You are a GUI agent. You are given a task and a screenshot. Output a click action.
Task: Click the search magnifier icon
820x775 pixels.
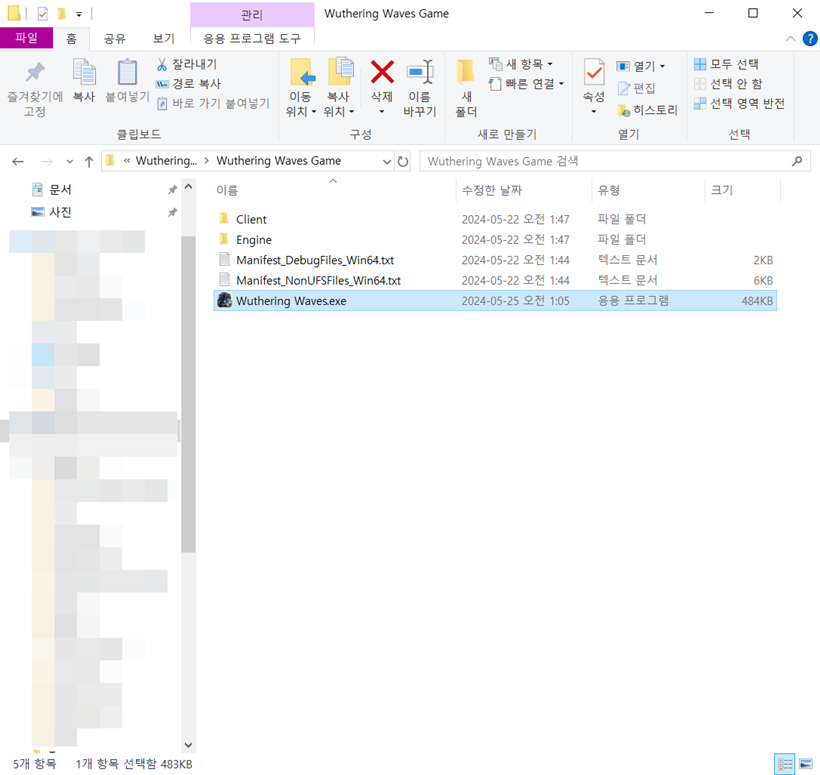pyautogui.click(x=797, y=161)
